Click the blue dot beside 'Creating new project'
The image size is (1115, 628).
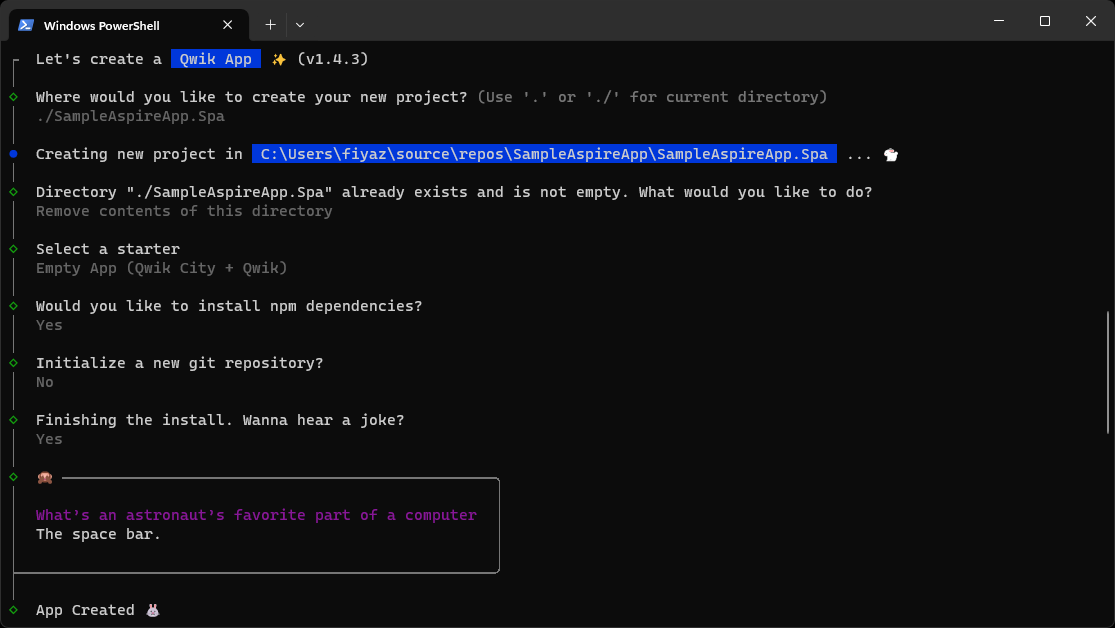coord(14,154)
